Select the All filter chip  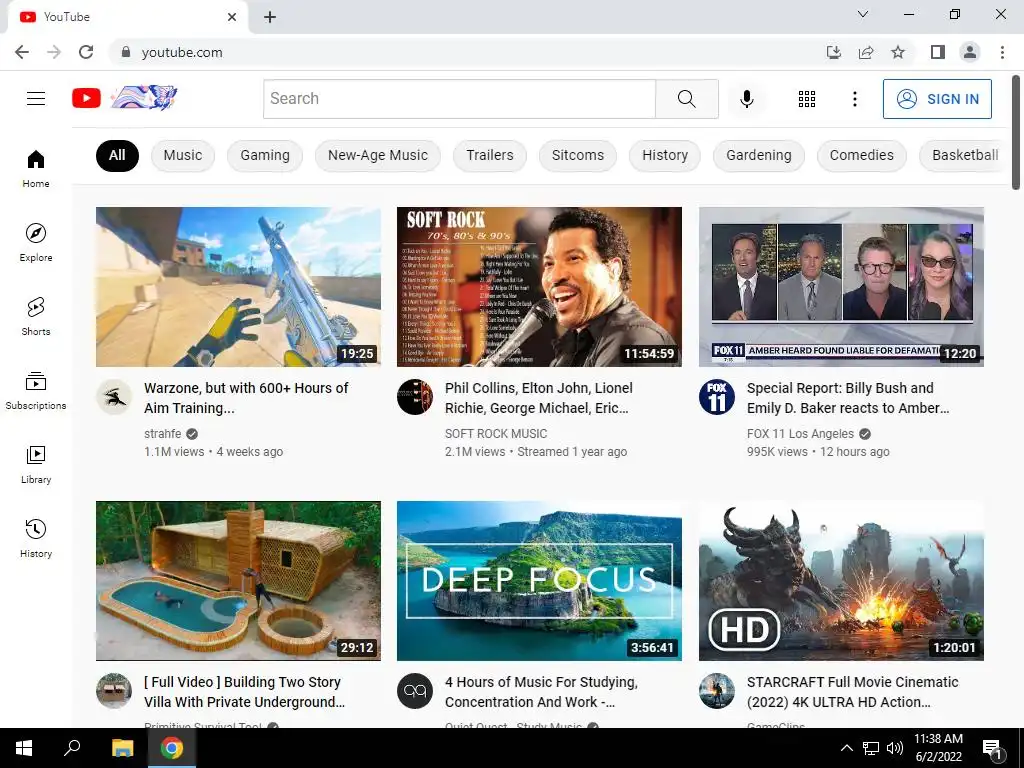(117, 155)
